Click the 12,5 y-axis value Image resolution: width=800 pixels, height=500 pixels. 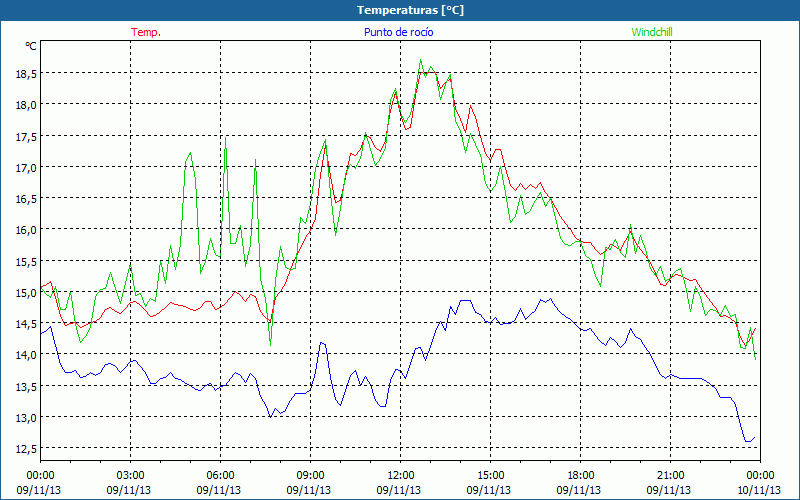click(26, 448)
